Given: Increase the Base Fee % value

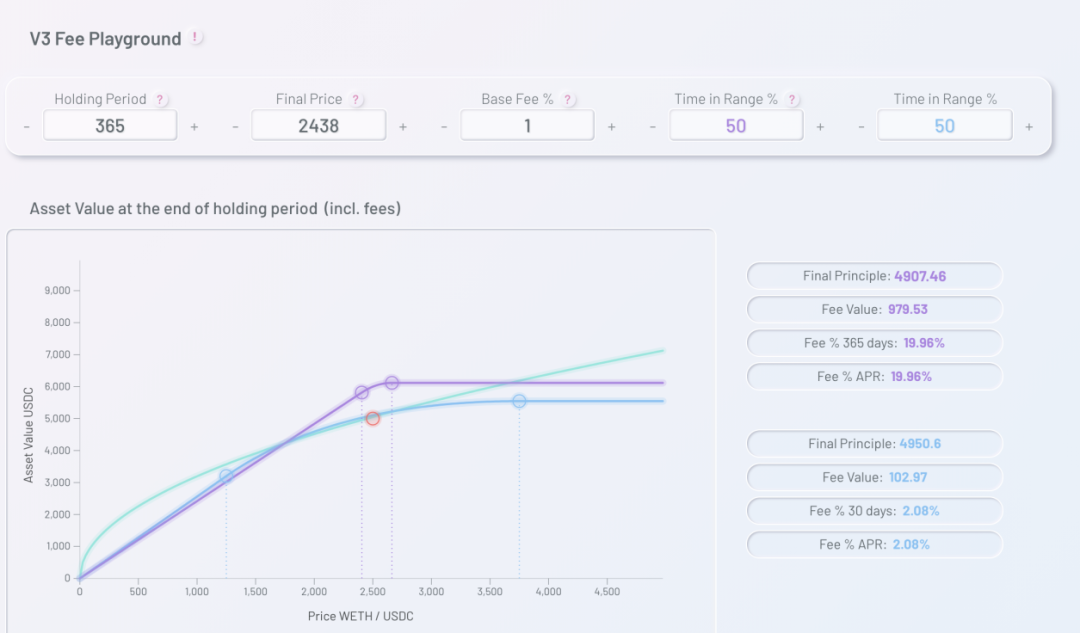Looking at the screenshot, I should click(x=612, y=127).
